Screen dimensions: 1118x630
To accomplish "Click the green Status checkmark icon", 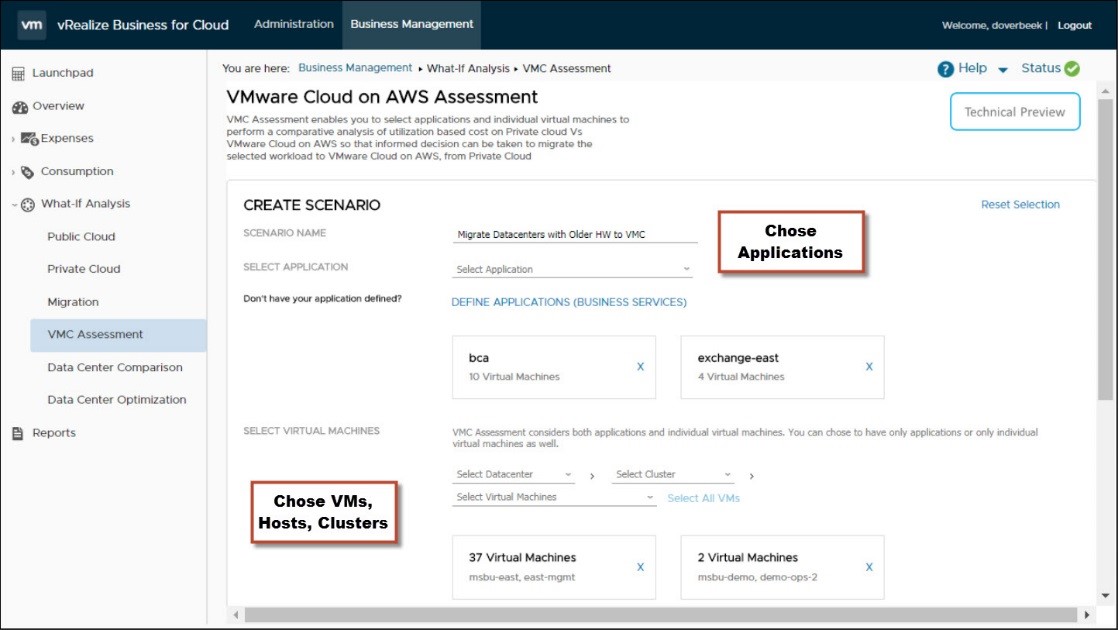I will (1072, 68).
